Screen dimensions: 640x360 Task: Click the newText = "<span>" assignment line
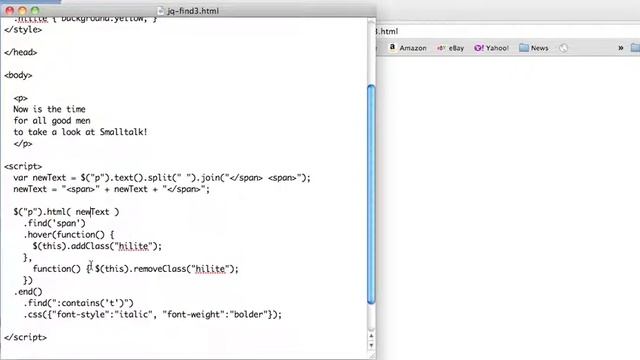(x=111, y=189)
